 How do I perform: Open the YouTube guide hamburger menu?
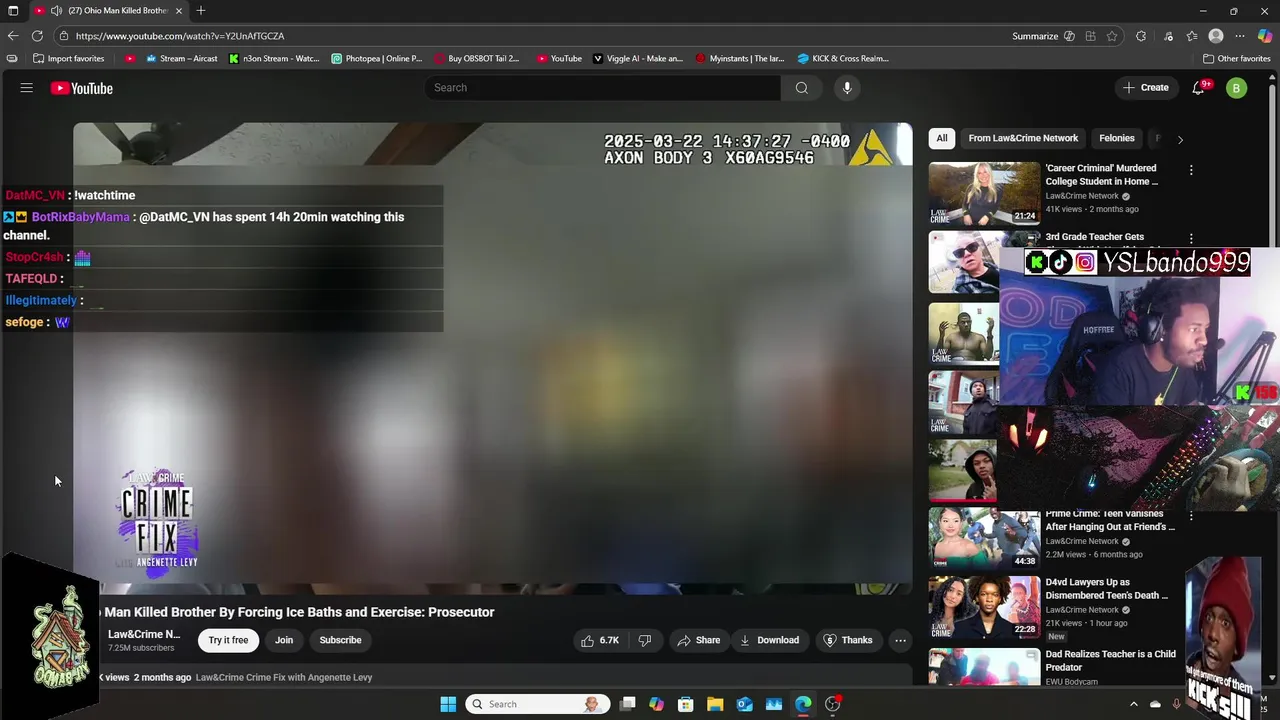27,88
